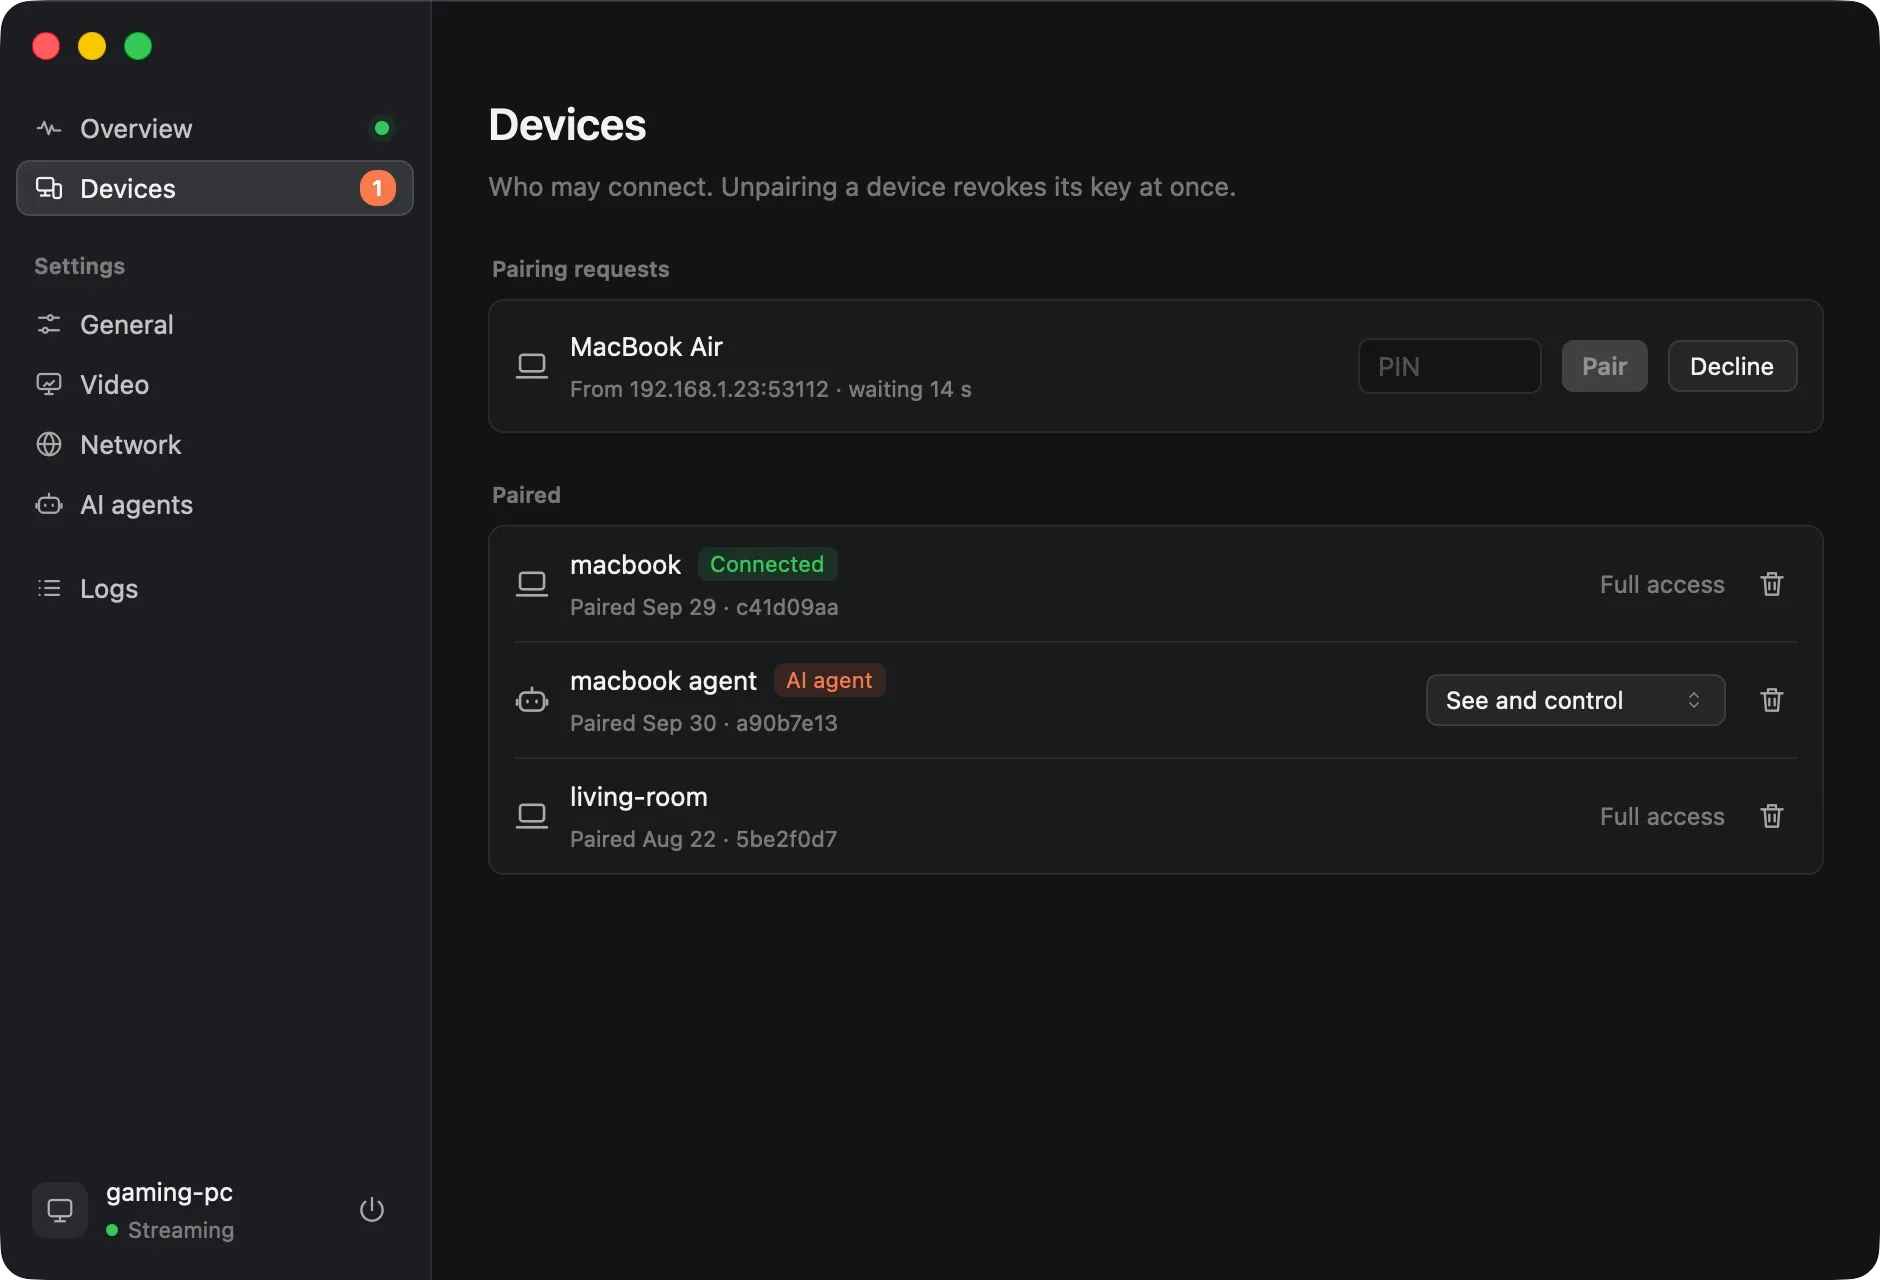The height and width of the screenshot is (1280, 1880).
Task: Click 'Paired Sep 30 · a90b7e13' text
Action: (704, 723)
